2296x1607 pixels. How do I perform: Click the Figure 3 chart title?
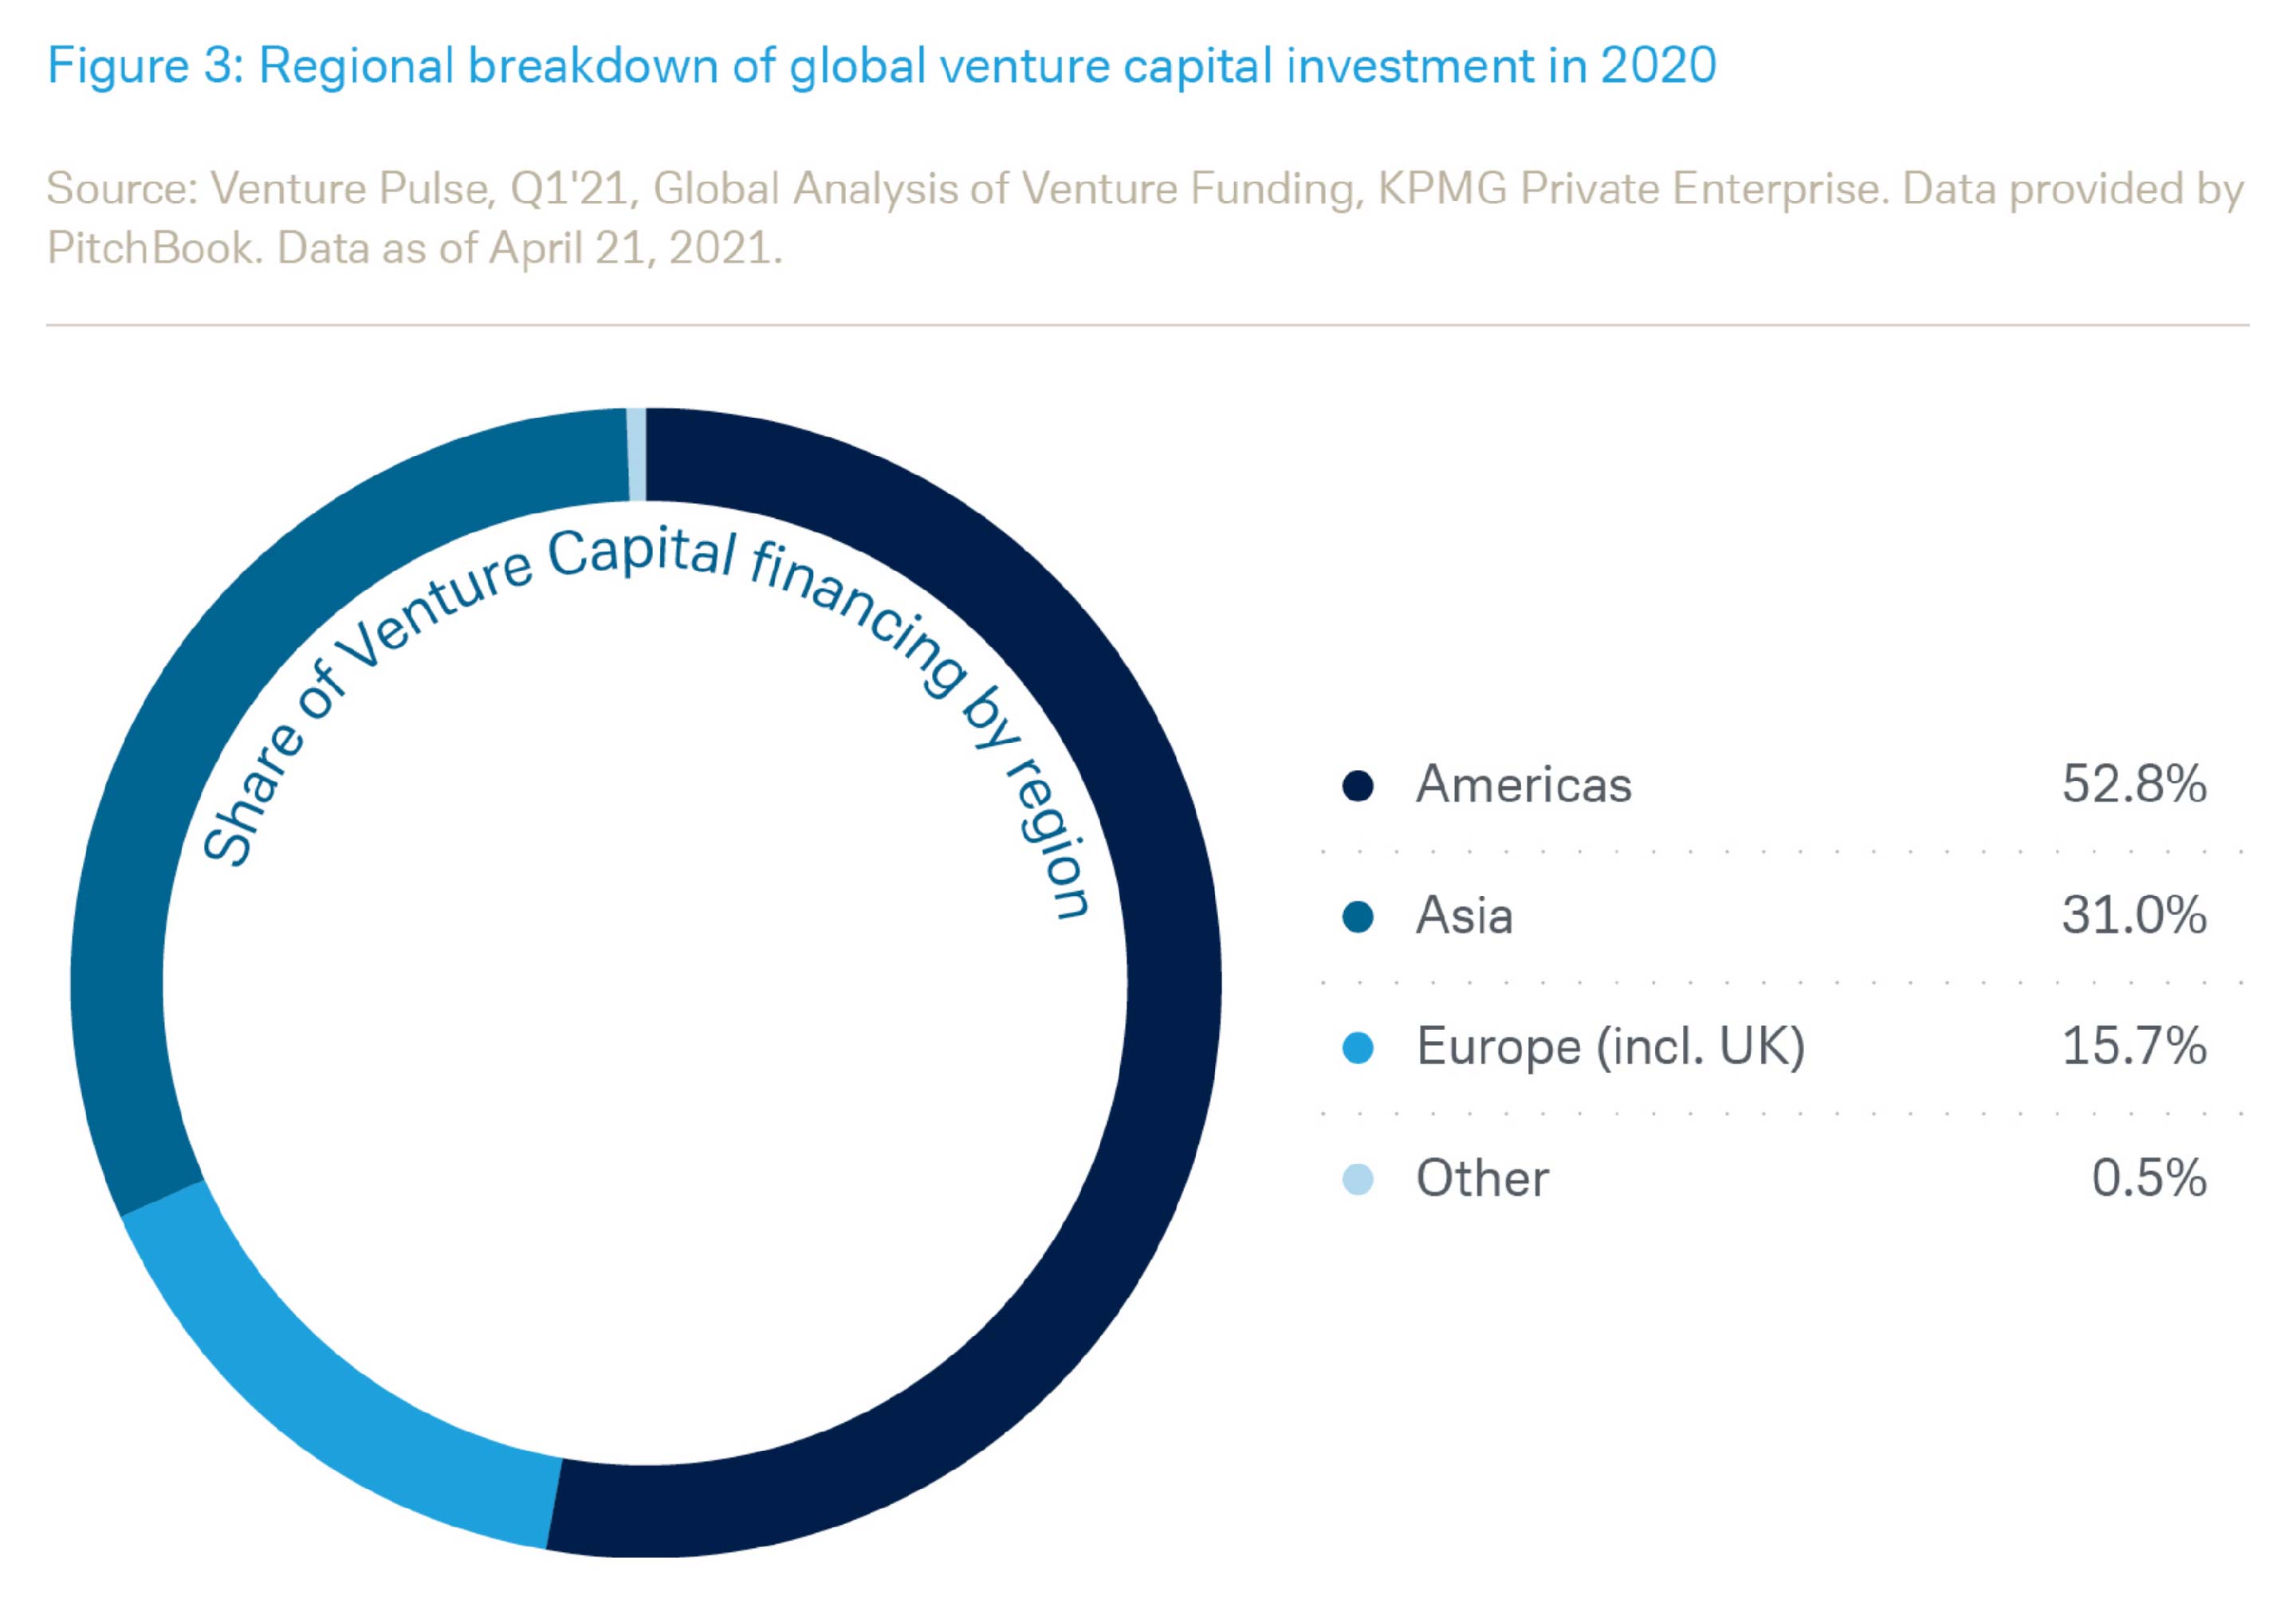tap(882, 66)
